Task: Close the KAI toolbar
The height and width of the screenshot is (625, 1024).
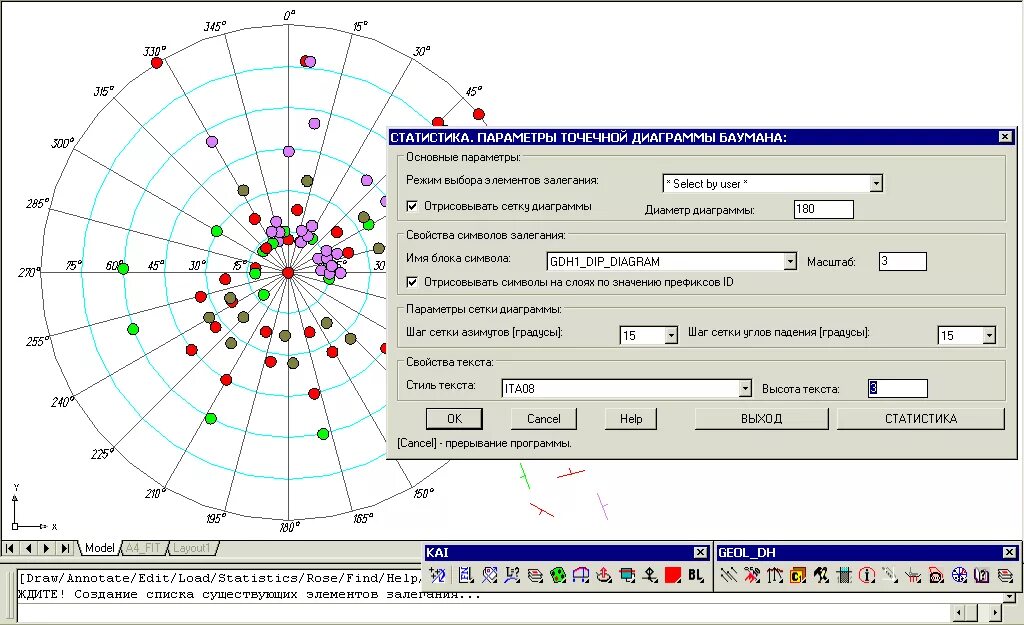Action: click(700, 553)
